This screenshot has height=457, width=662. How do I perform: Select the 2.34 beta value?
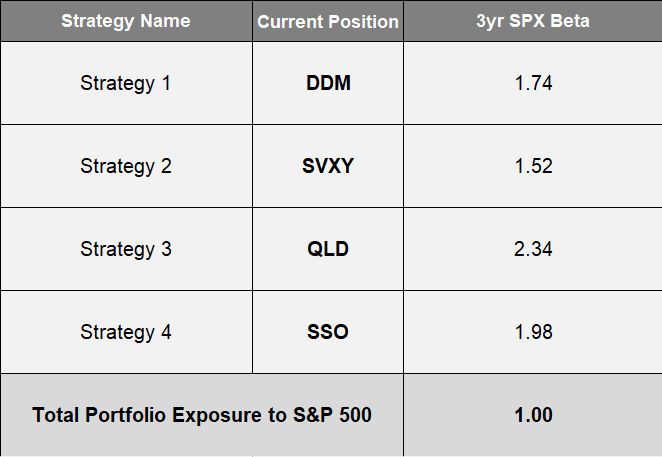pyautogui.click(x=533, y=249)
